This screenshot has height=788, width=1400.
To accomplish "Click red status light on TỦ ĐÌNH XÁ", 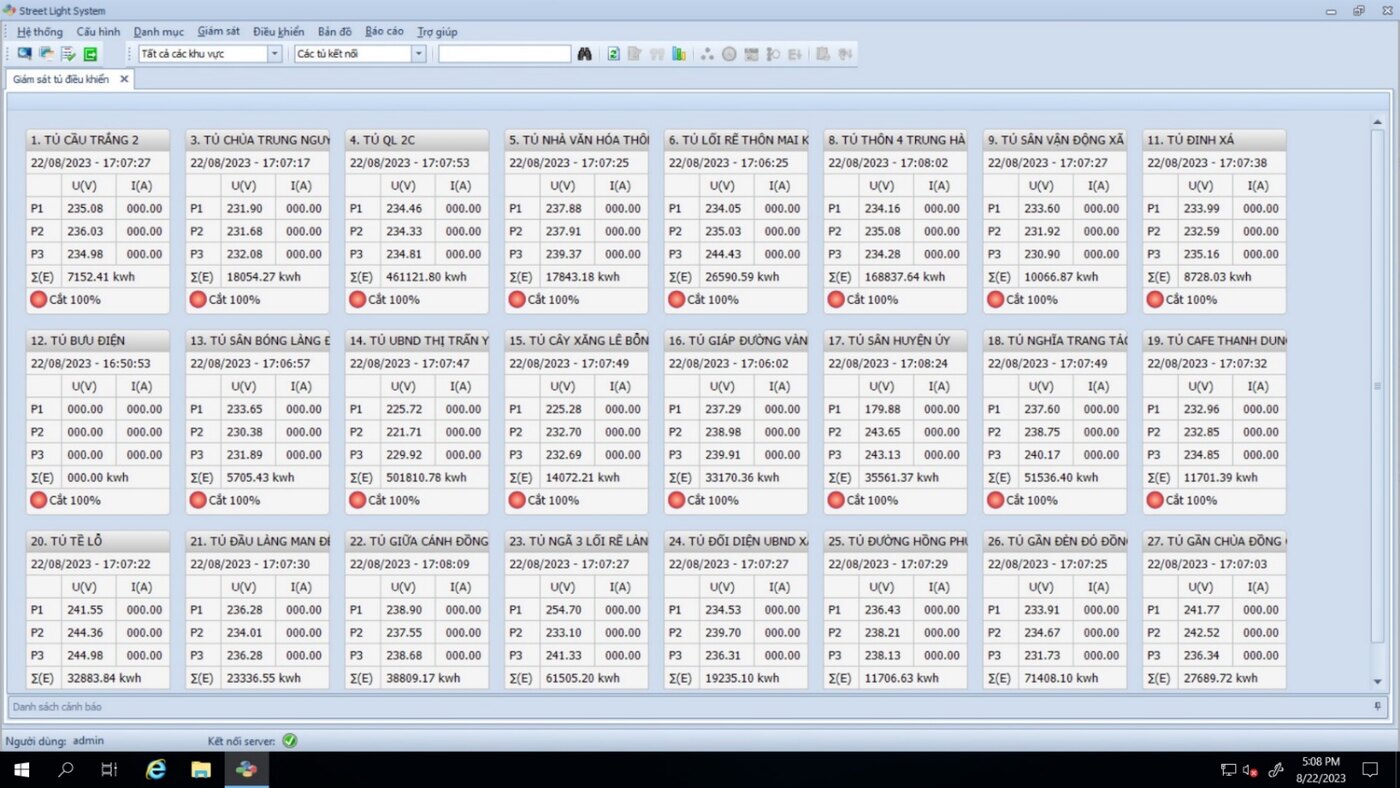I will [x=1155, y=299].
